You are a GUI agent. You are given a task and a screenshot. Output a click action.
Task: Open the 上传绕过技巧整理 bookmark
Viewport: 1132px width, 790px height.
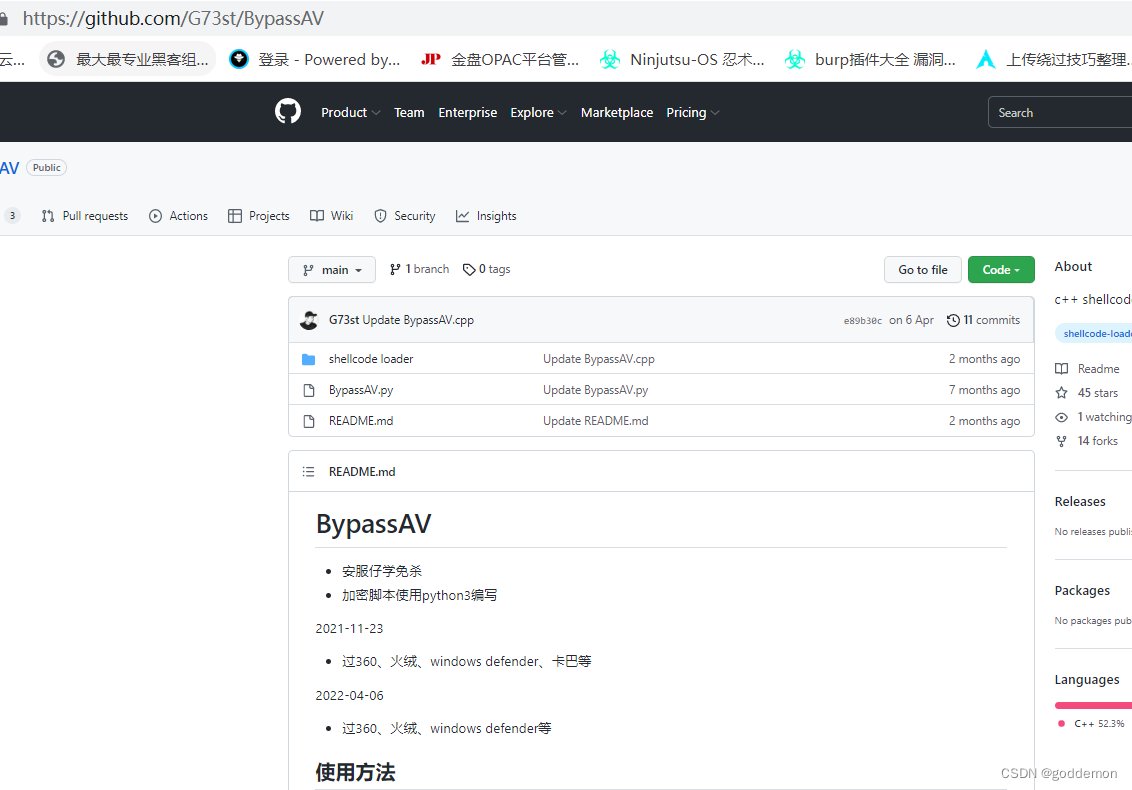tap(1054, 59)
